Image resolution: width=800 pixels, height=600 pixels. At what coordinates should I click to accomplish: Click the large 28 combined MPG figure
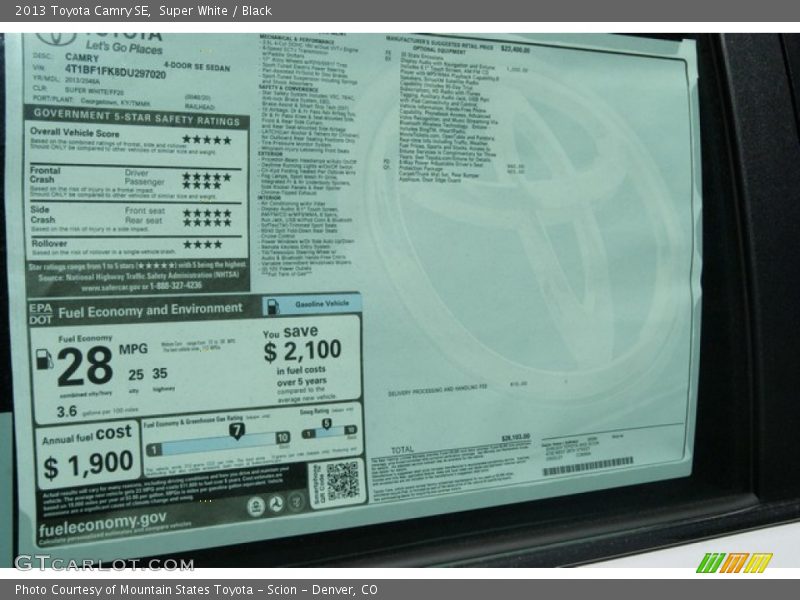(x=85, y=366)
